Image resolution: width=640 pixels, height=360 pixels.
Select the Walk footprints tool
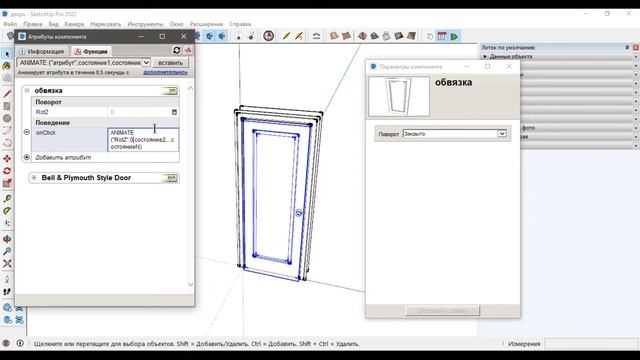pos(7,292)
